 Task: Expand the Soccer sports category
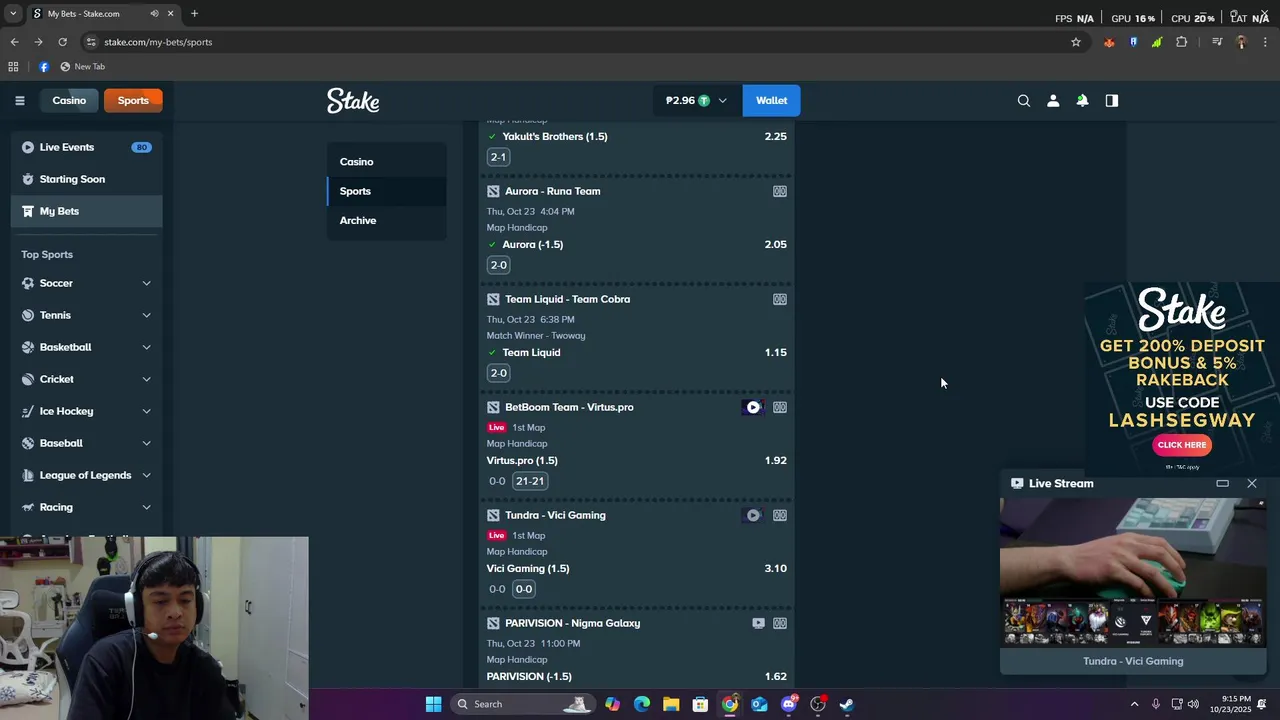[x=146, y=283]
